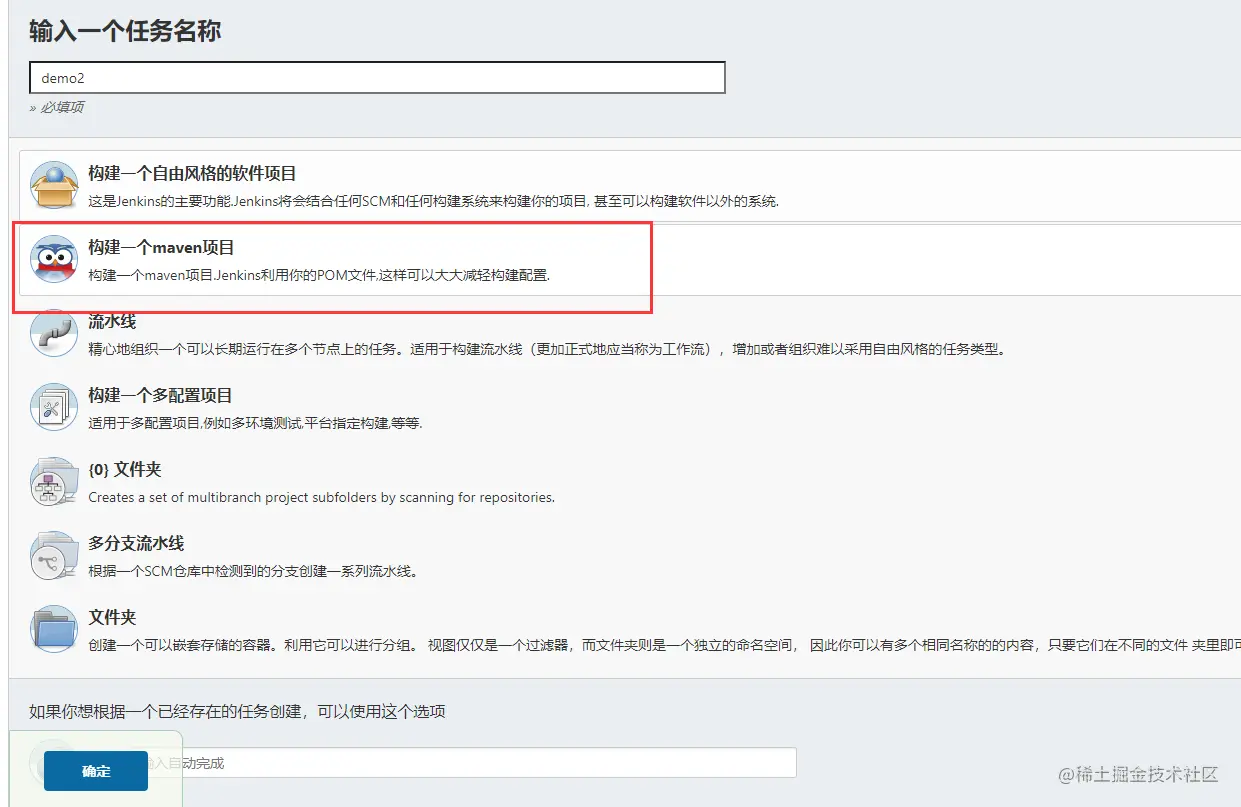
Task: Click the {0} 文件夹 icon
Action: 54,482
